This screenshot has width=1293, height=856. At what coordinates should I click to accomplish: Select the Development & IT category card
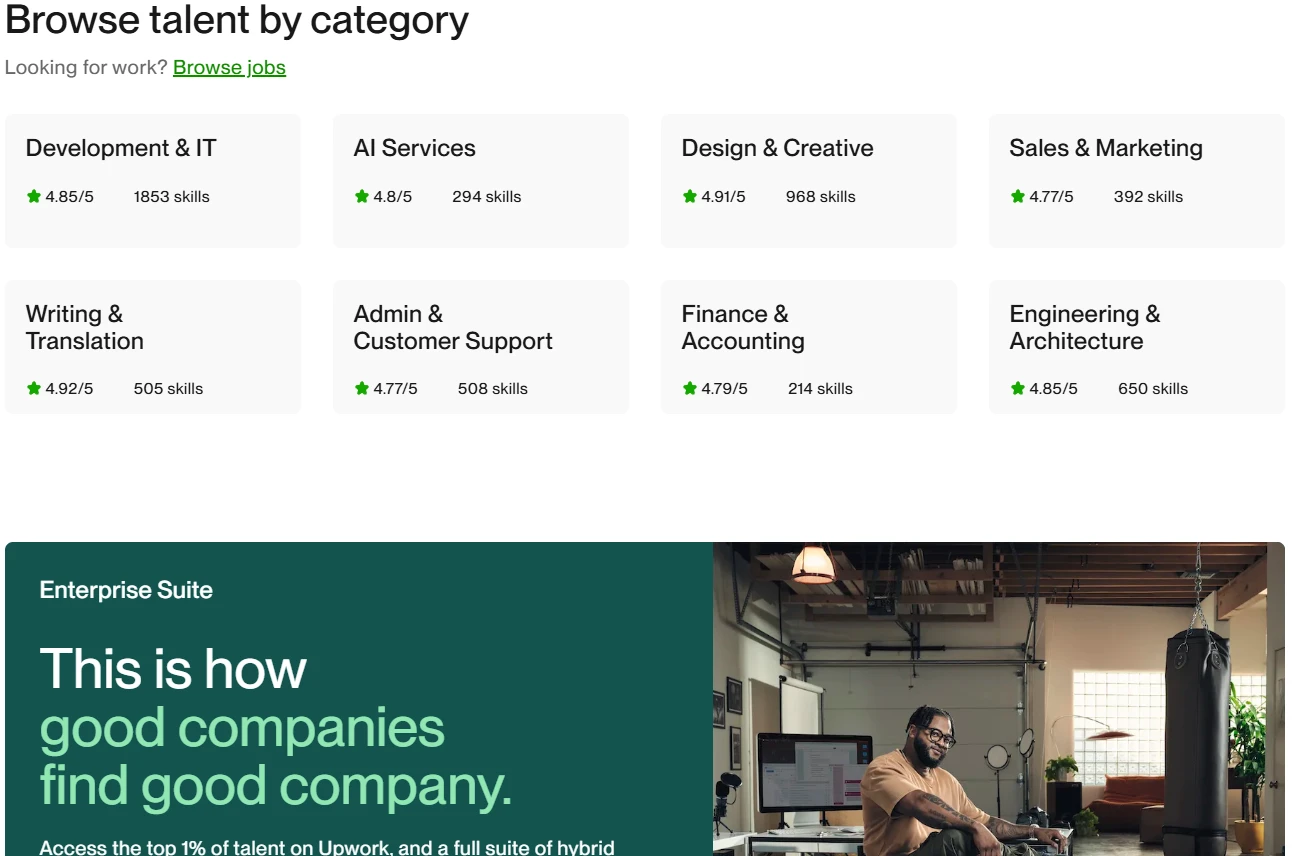tap(152, 180)
